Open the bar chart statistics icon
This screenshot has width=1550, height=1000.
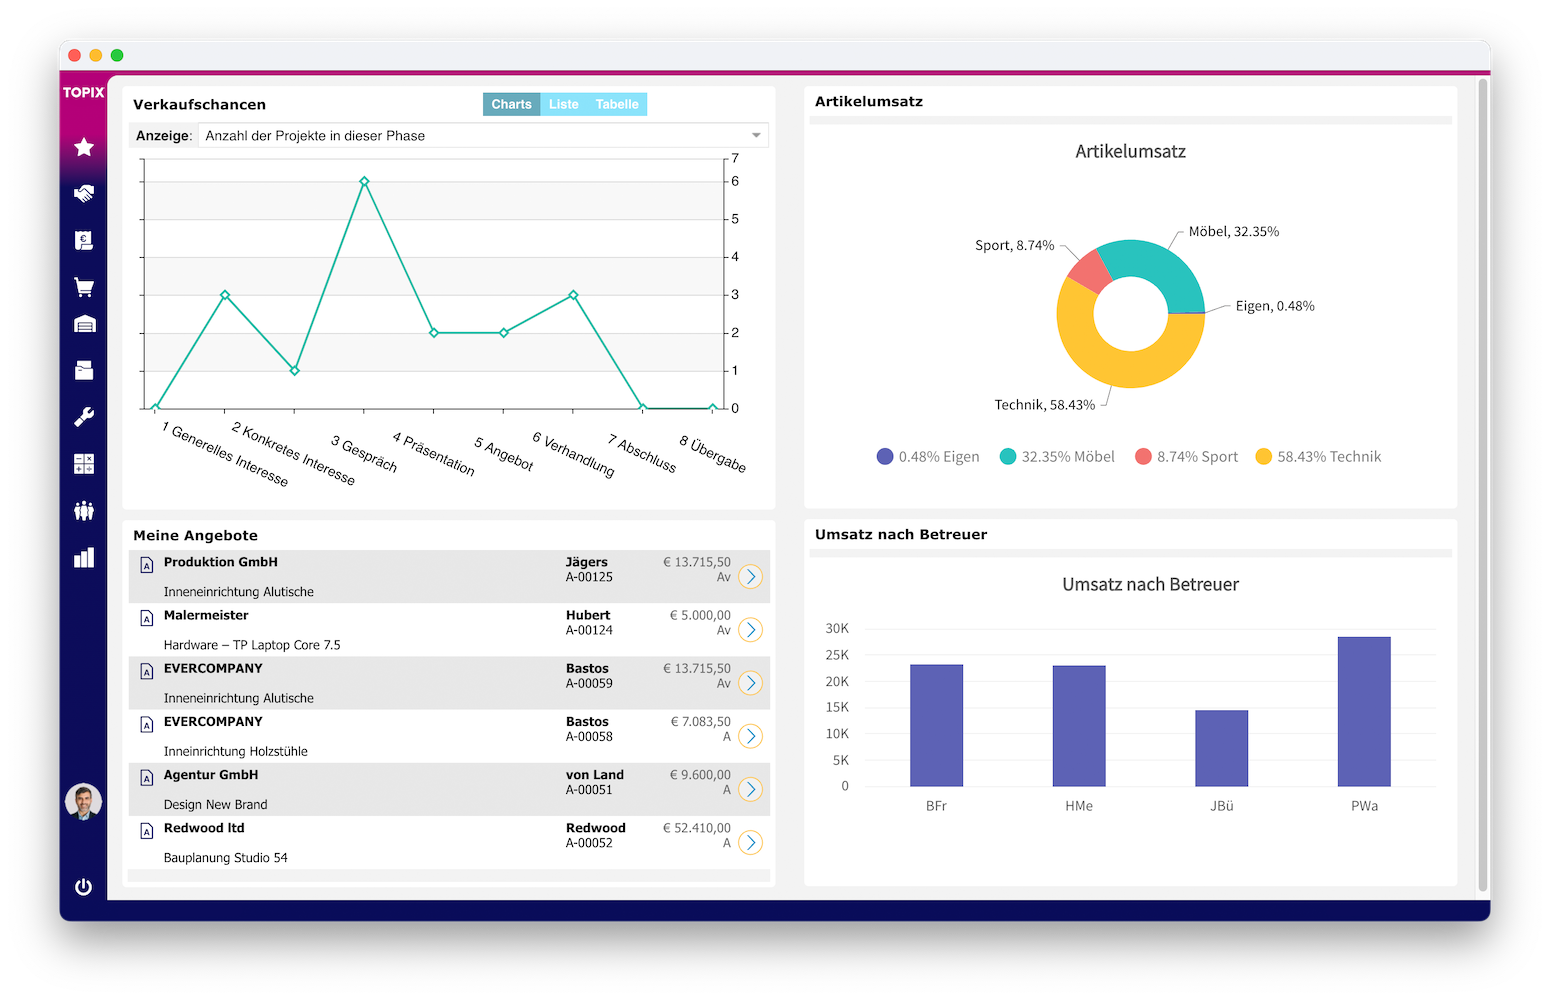84,557
